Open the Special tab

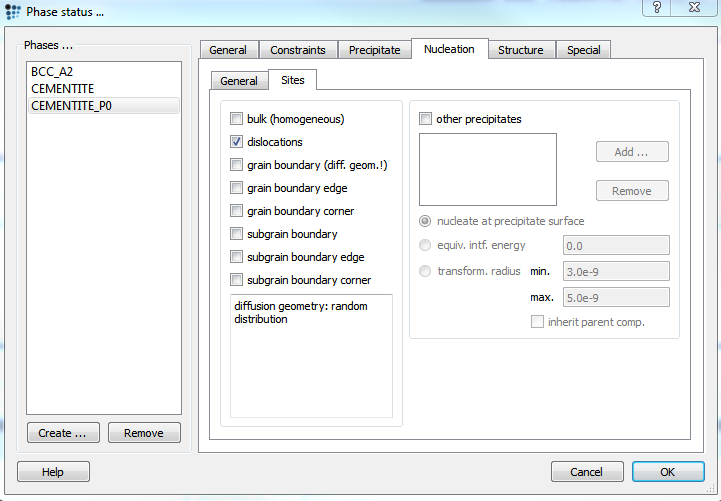(583, 50)
